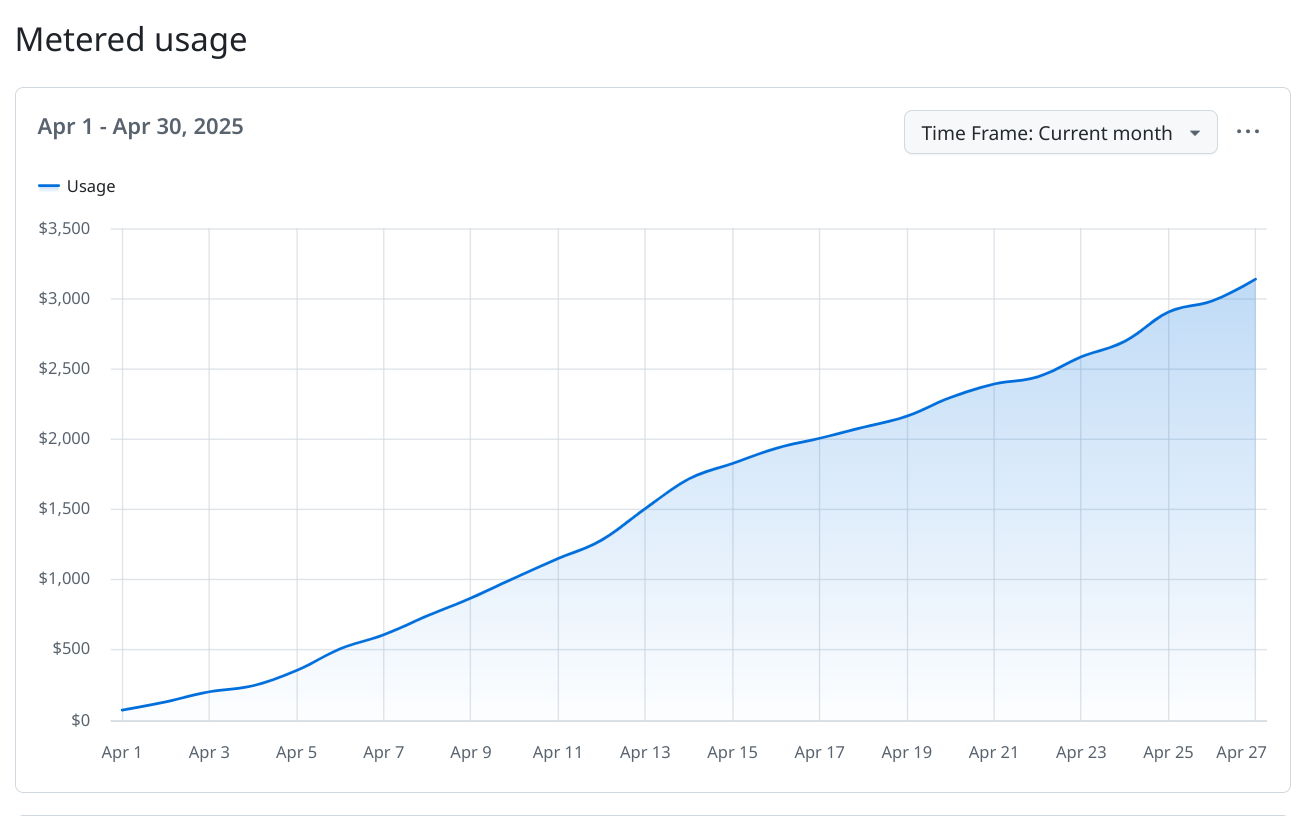
Task: Open the three-dot more options menu
Action: [x=1247, y=132]
